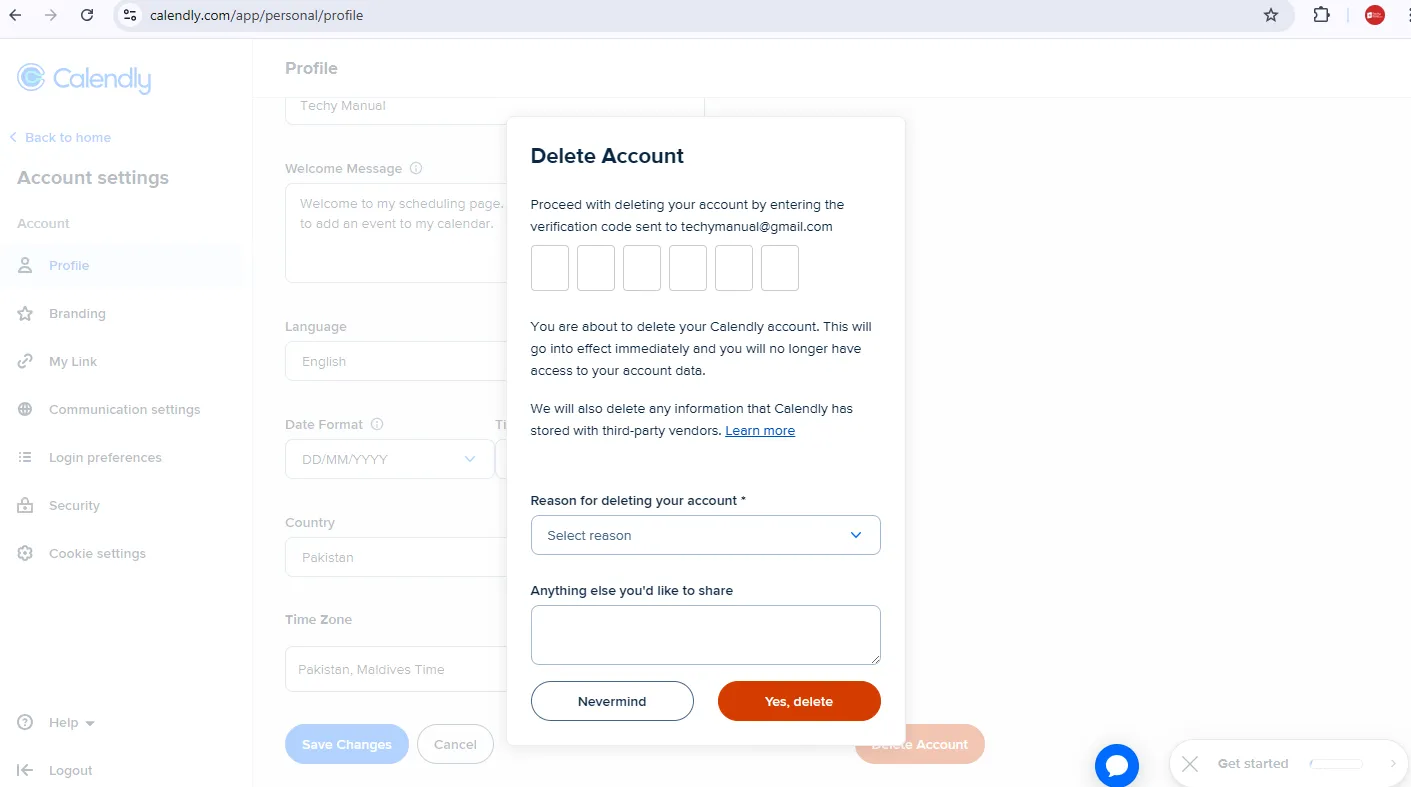Open the Select reason dropdown
1411x787 pixels.
[705, 535]
